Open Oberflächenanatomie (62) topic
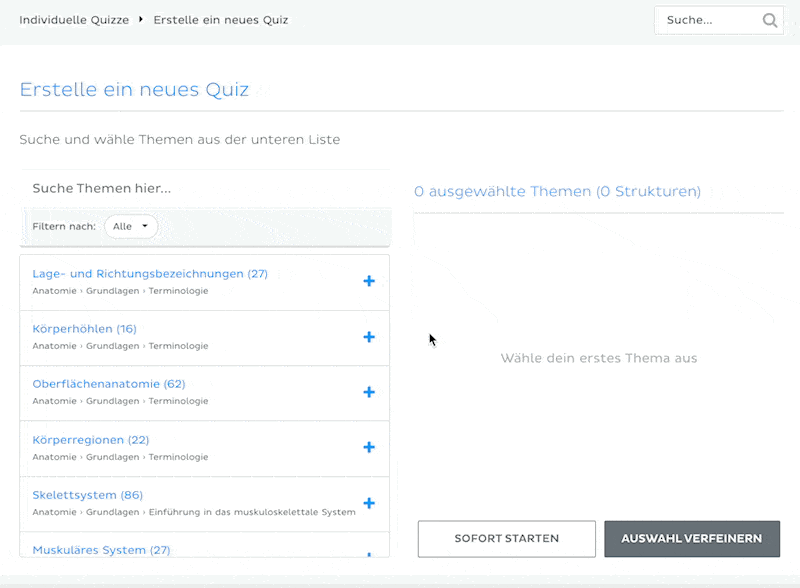The image size is (800, 588). click(109, 384)
